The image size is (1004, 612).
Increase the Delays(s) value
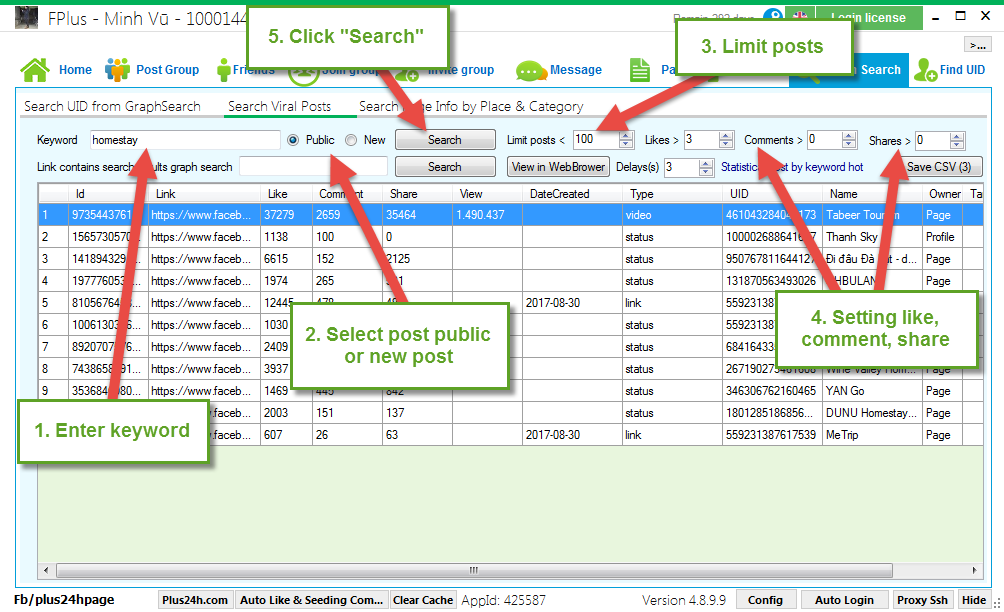[x=706, y=163]
